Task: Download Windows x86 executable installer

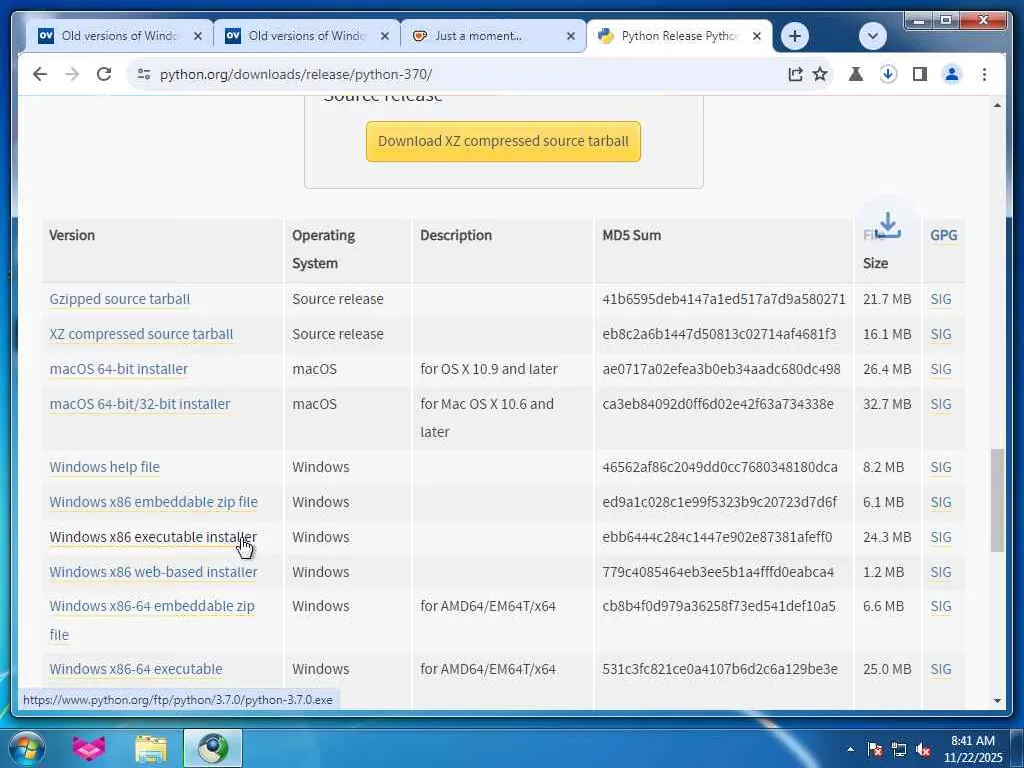Action: point(153,537)
